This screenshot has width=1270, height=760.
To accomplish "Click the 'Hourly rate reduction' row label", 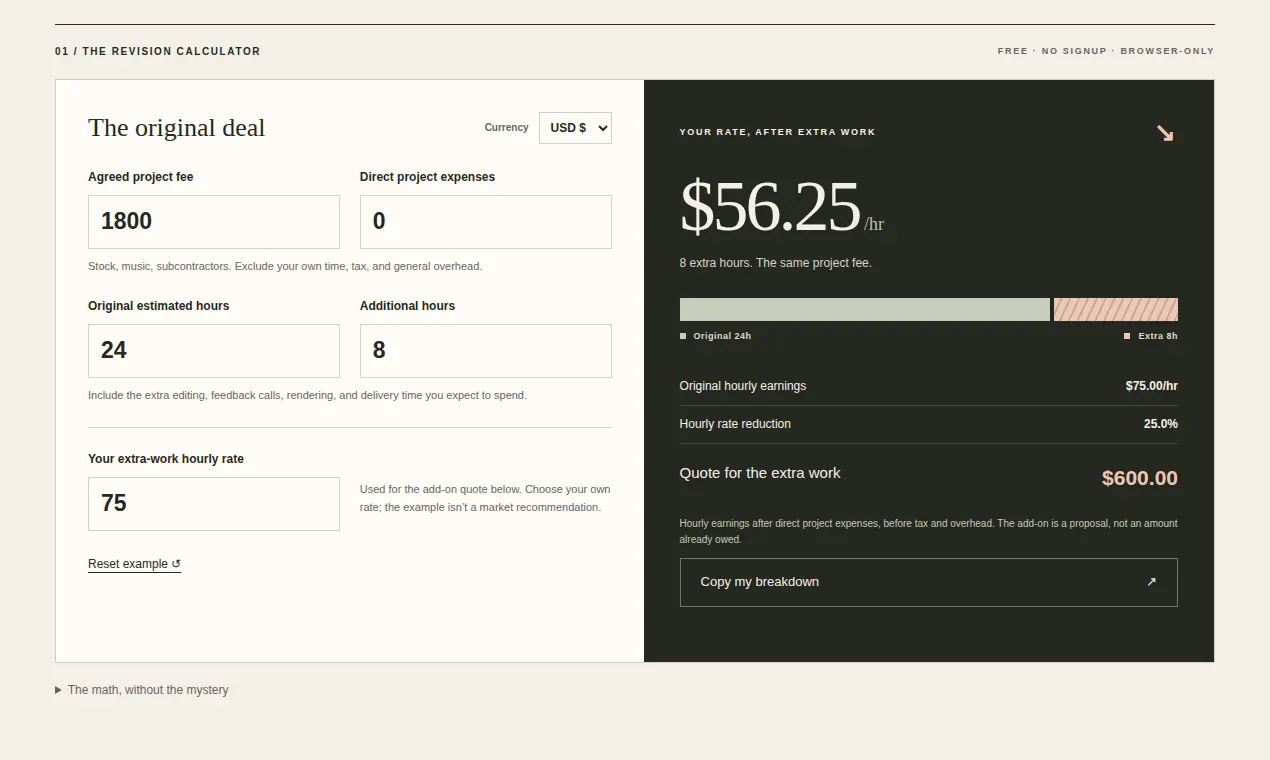I will [735, 424].
